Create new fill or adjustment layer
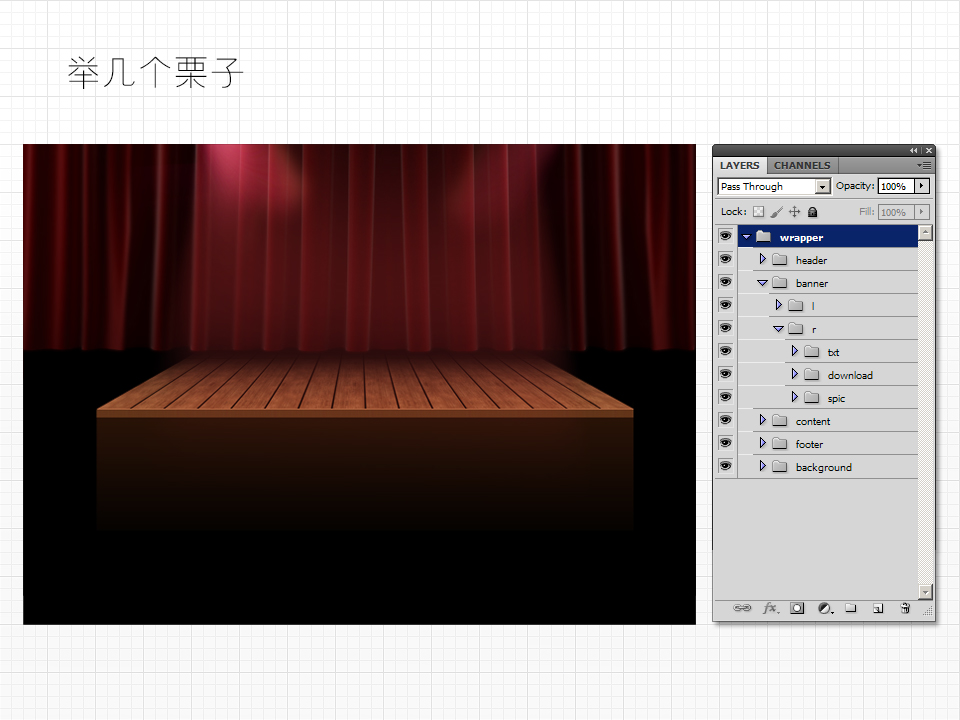Image resolution: width=960 pixels, height=720 pixels. click(x=824, y=608)
